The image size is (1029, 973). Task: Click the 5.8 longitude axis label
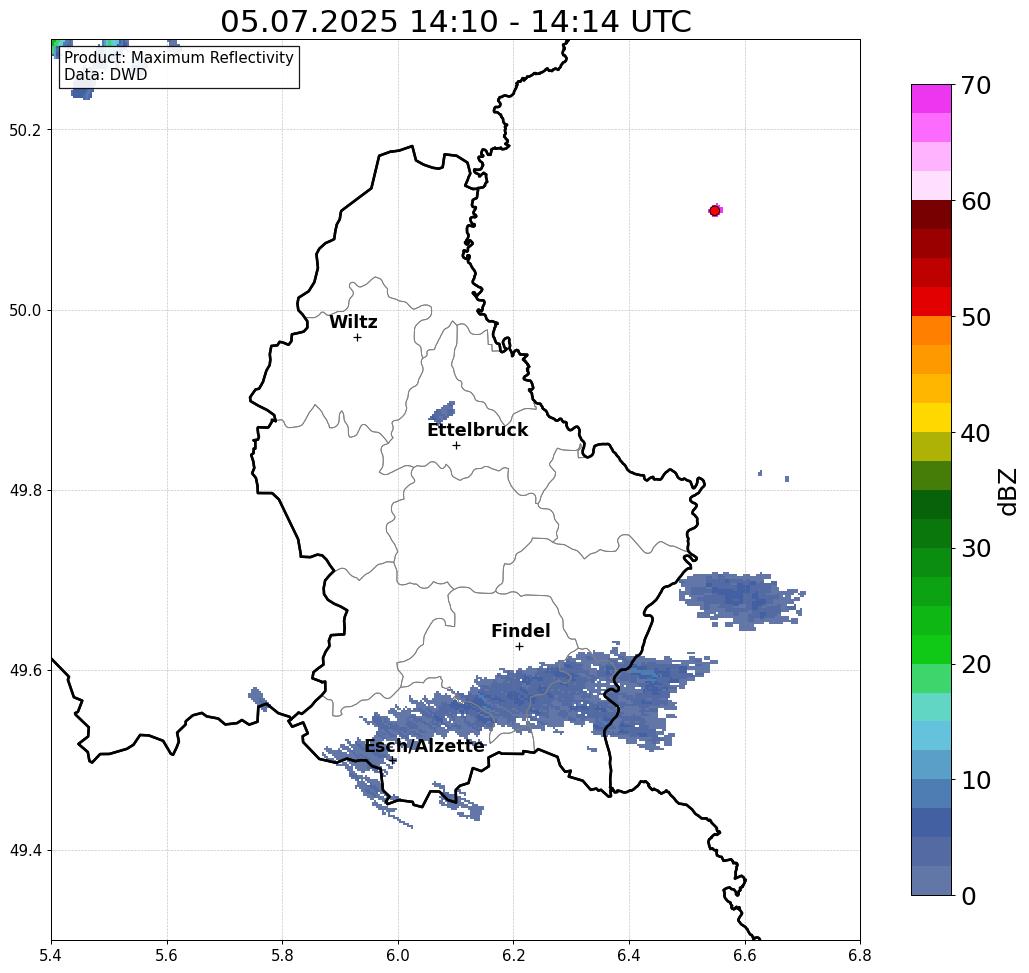282,956
